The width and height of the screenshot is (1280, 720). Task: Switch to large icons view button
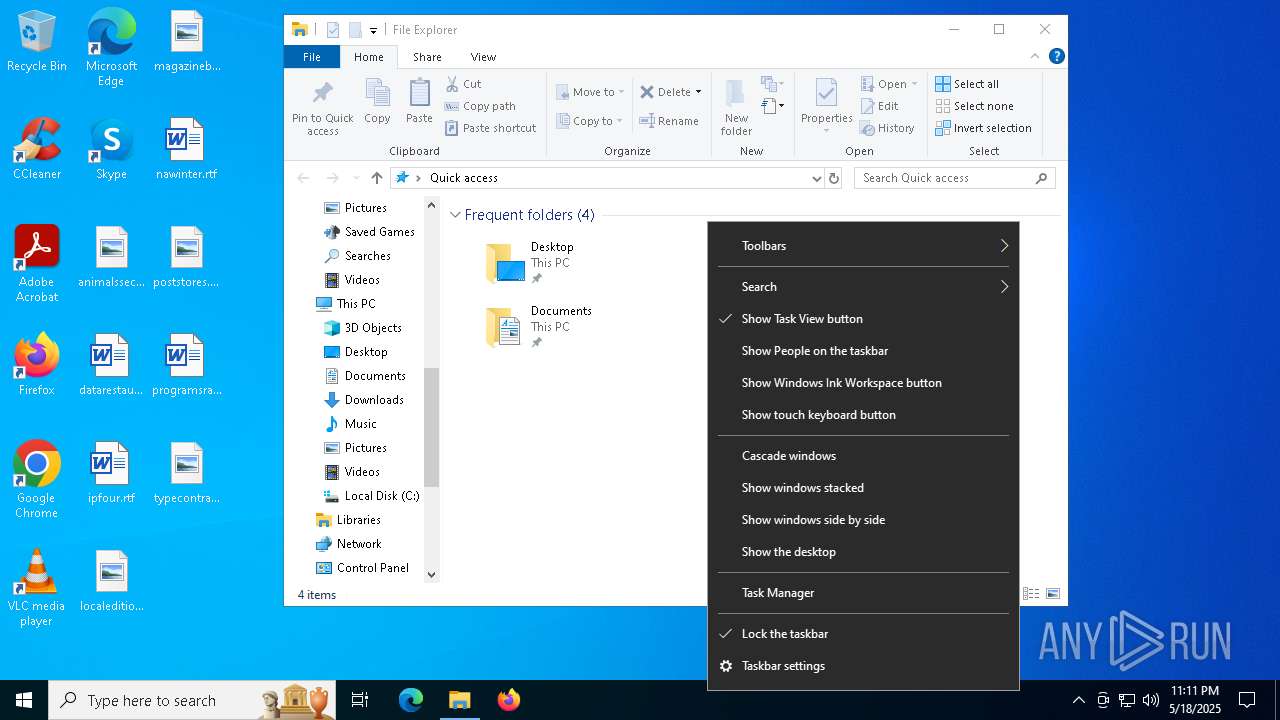1052,594
